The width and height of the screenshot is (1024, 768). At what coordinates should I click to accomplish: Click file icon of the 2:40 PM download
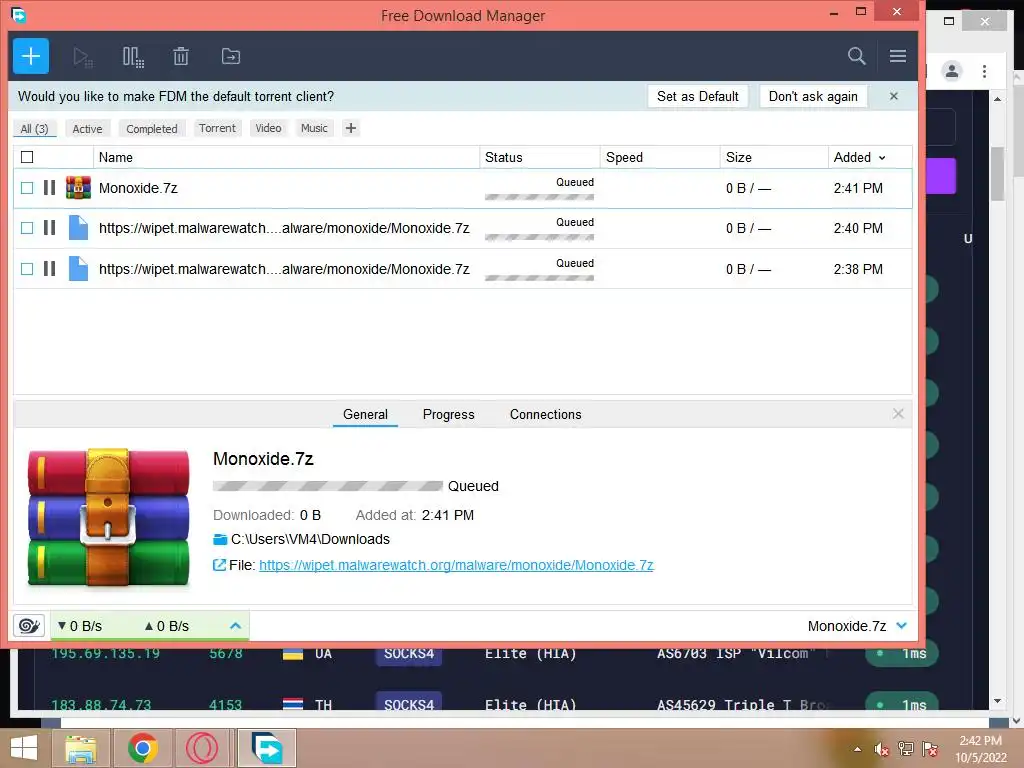[x=78, y=228]
